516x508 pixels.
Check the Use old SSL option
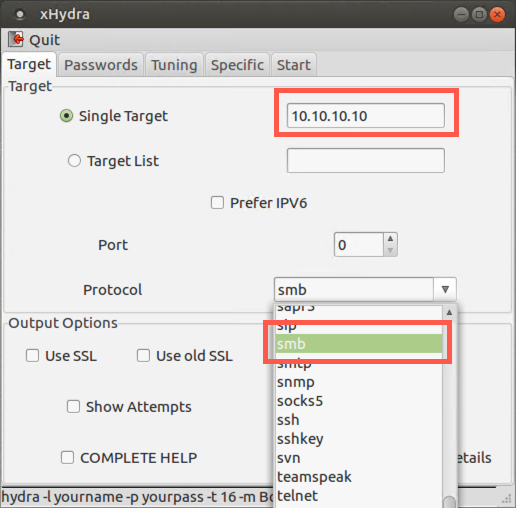[x=143, y=355]
